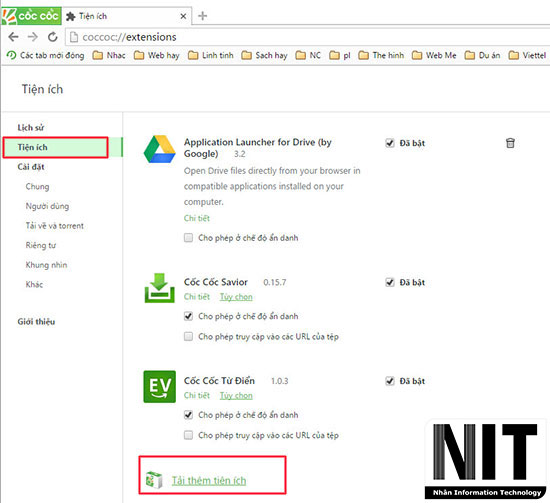Click the Từ Điển version number 1.0.3

tap(280, 381)
